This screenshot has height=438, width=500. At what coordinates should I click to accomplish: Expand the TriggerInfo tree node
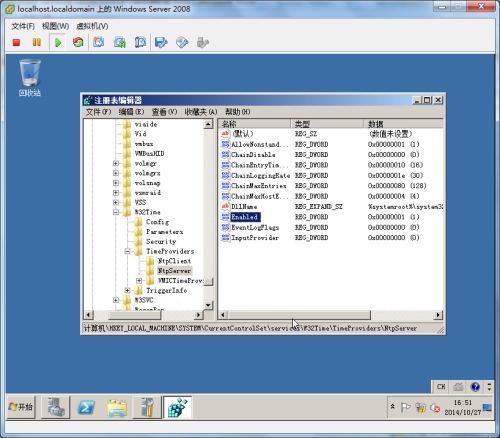tap(127, 290)
